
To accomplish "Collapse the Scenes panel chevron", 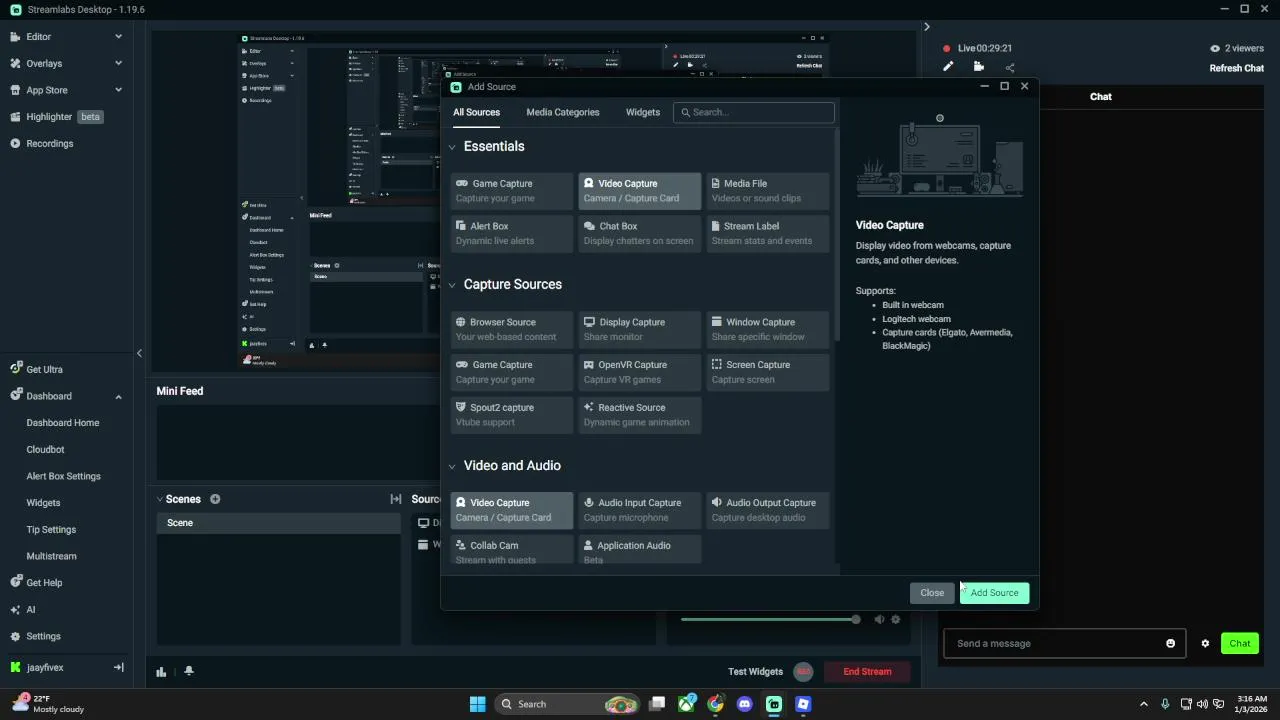I will (159, 499).
